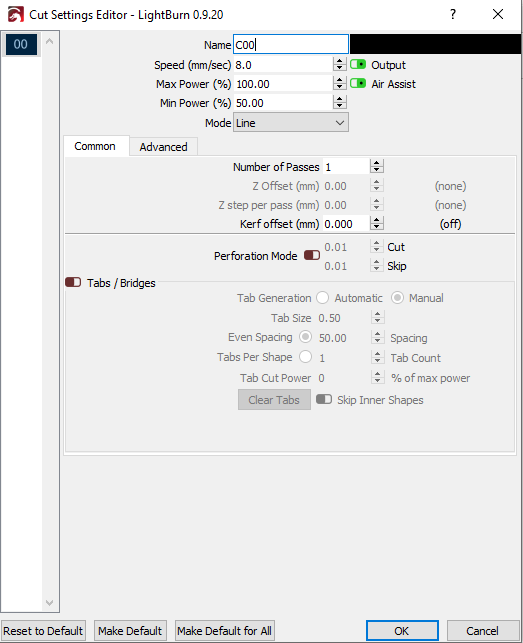
Task: Click the layer list scroll up arrow
Action: pyautogui.click(x=50, y=41)
